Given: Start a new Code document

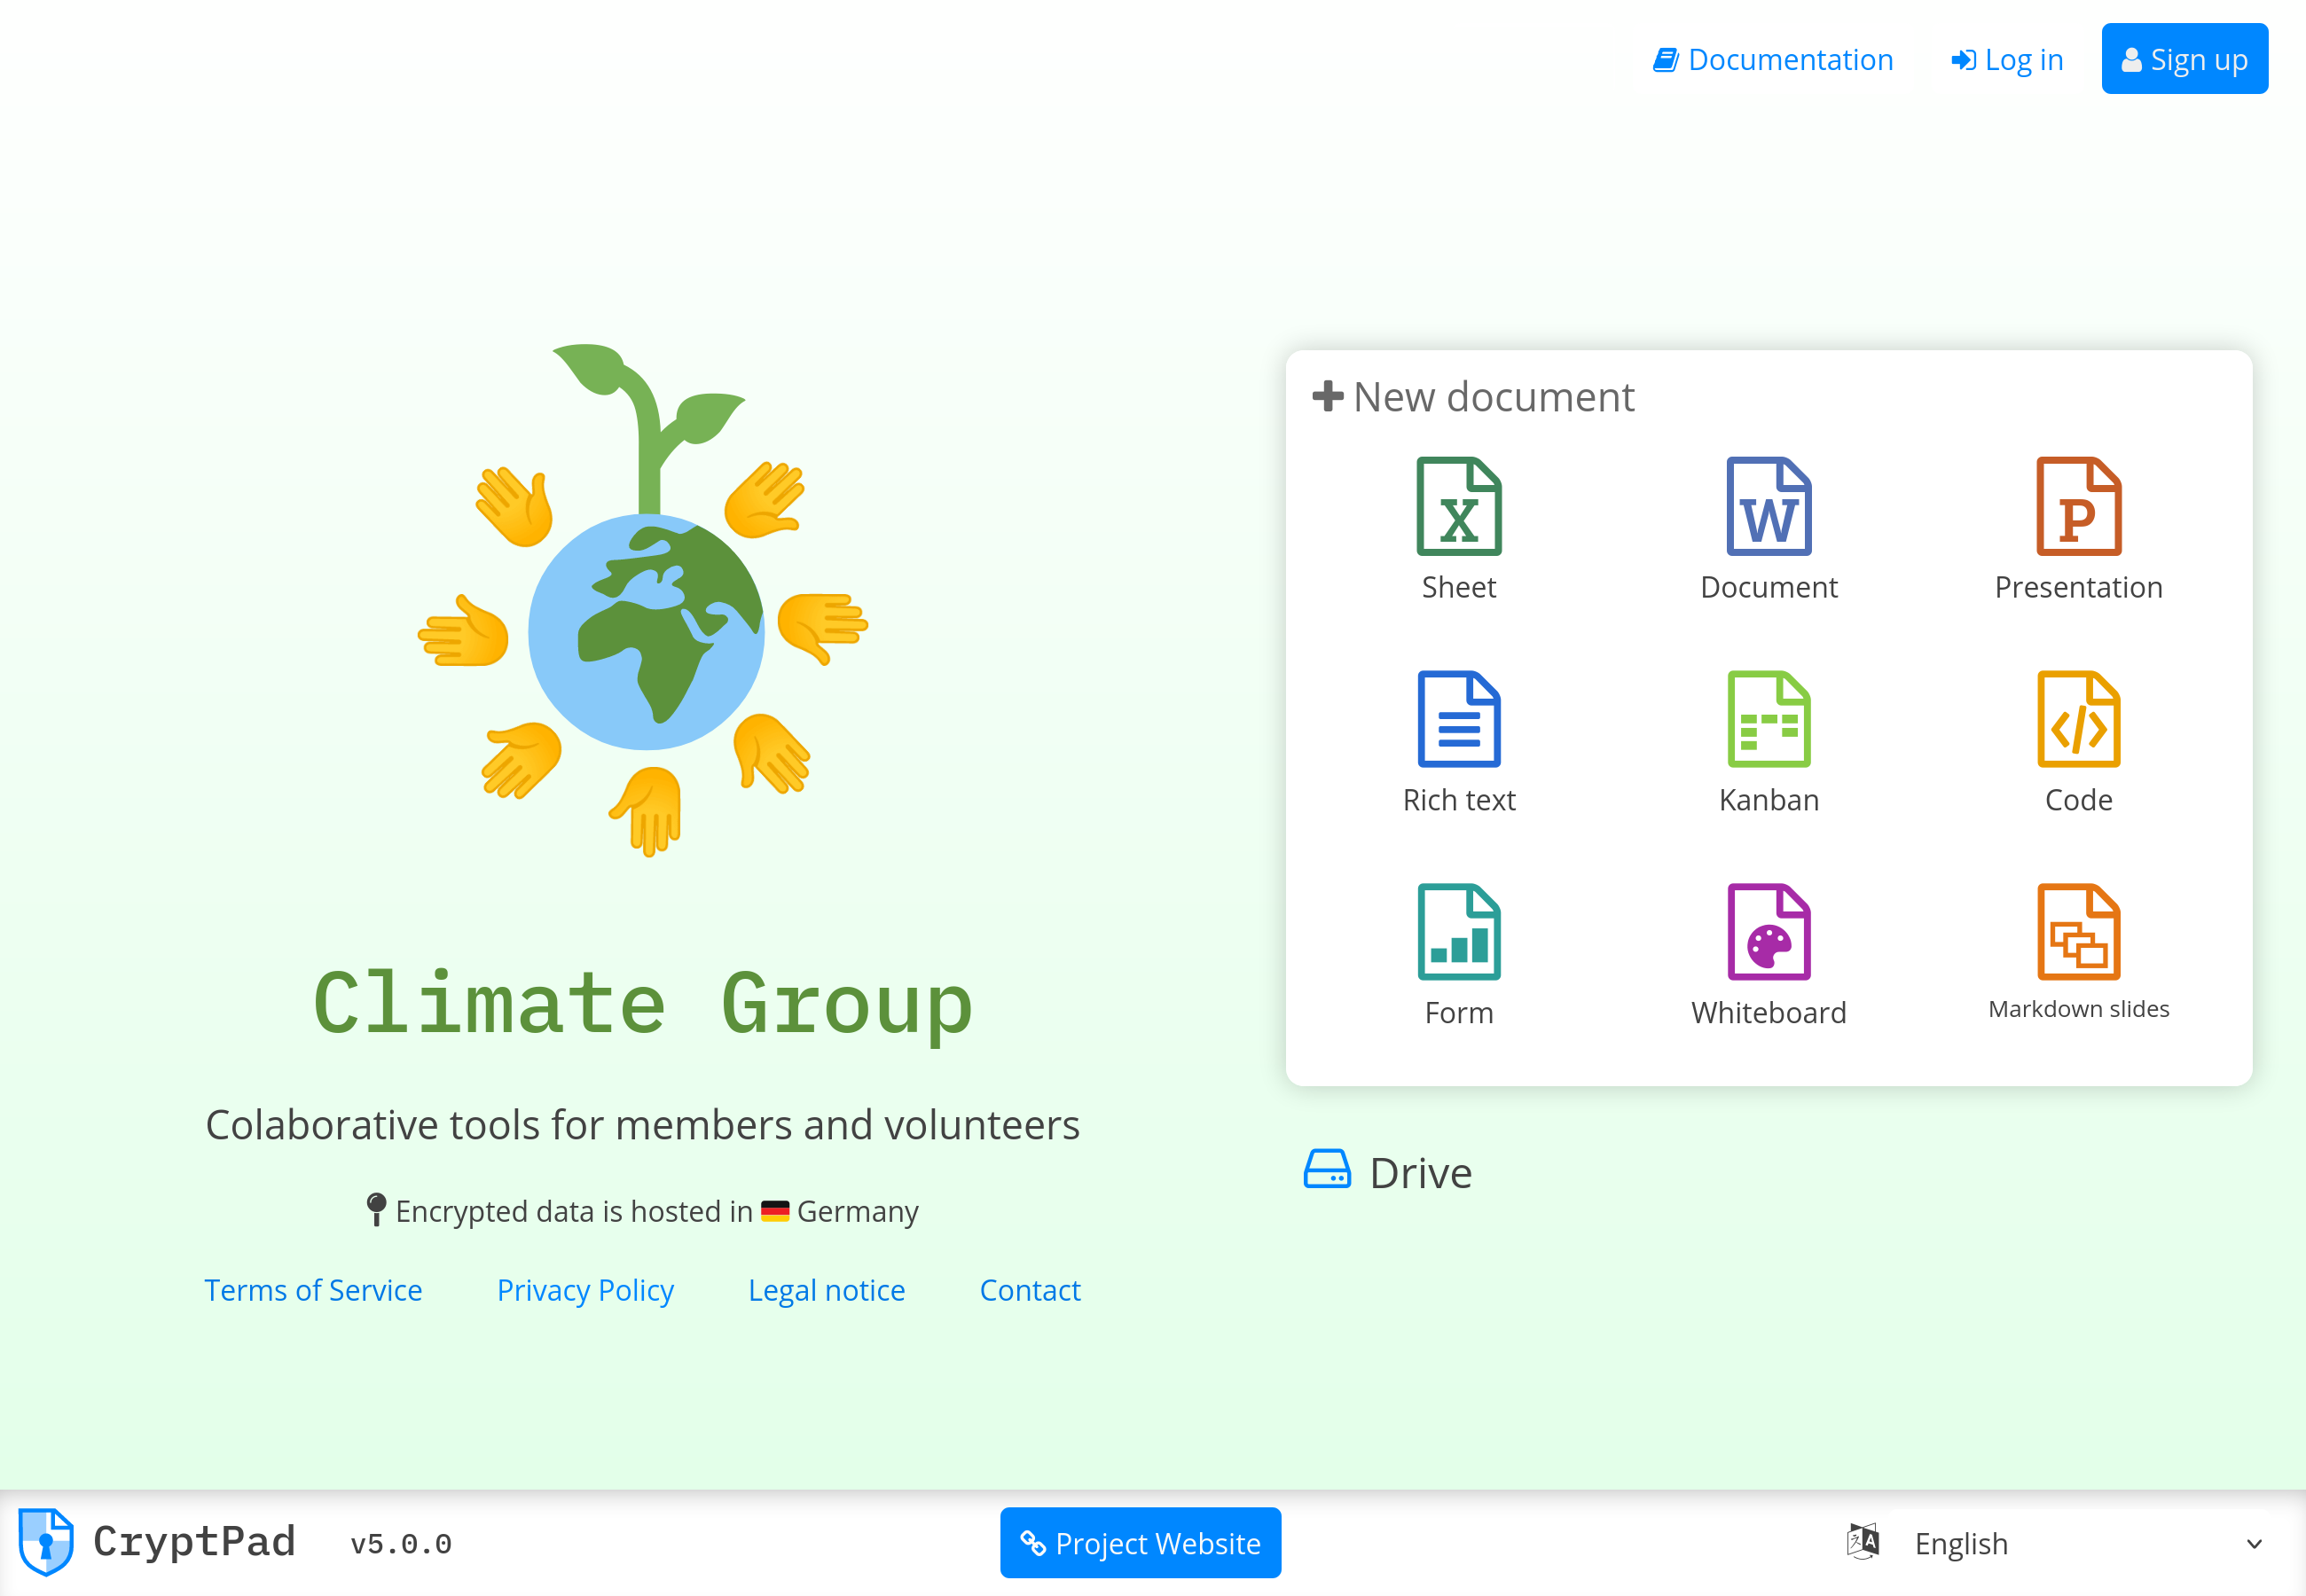Looking at the screenshot, I should [2078, 740].
